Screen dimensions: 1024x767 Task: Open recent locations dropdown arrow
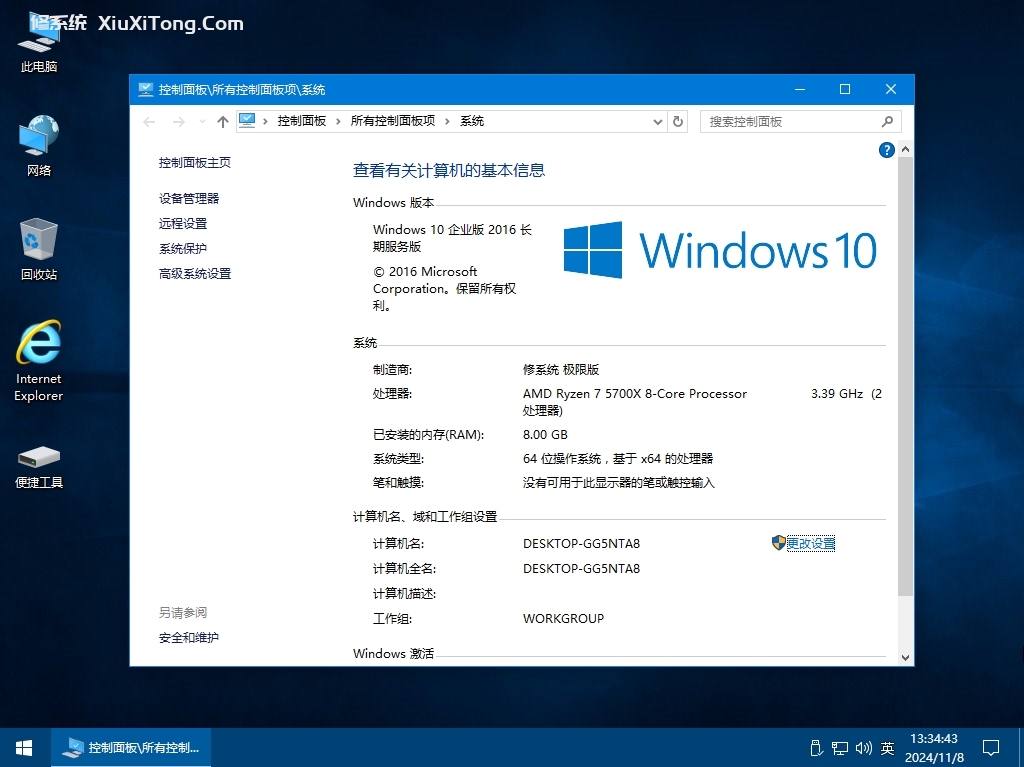point(202,122)
